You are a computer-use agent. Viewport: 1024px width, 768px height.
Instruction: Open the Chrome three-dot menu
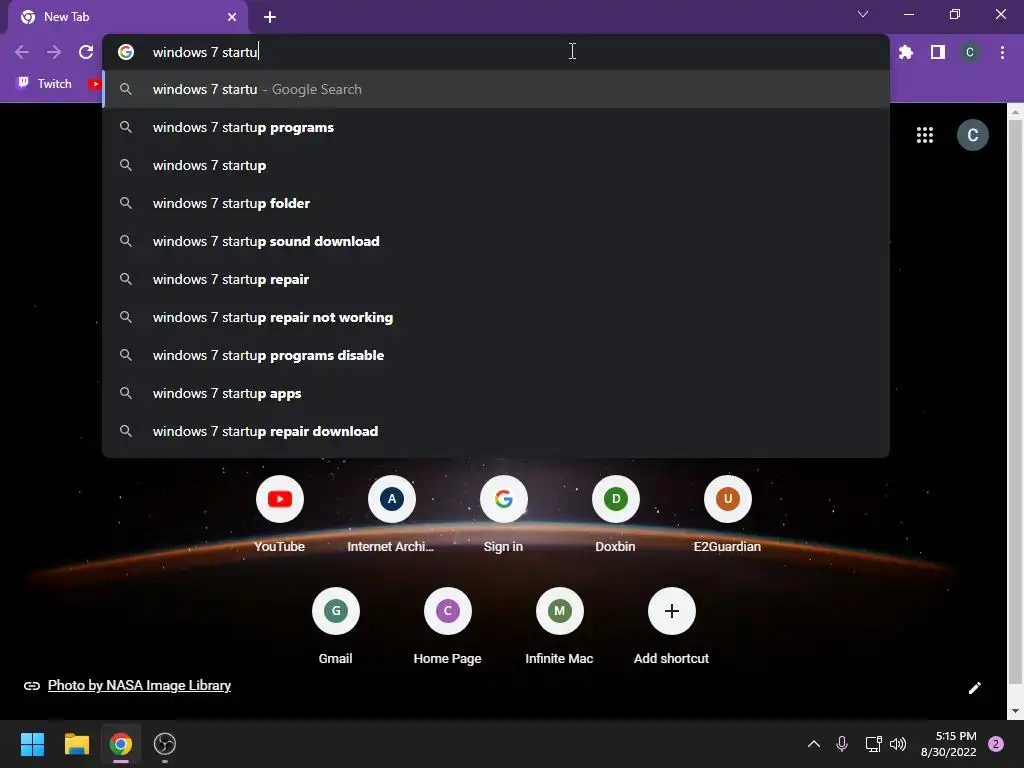[x=1002, y=52]
